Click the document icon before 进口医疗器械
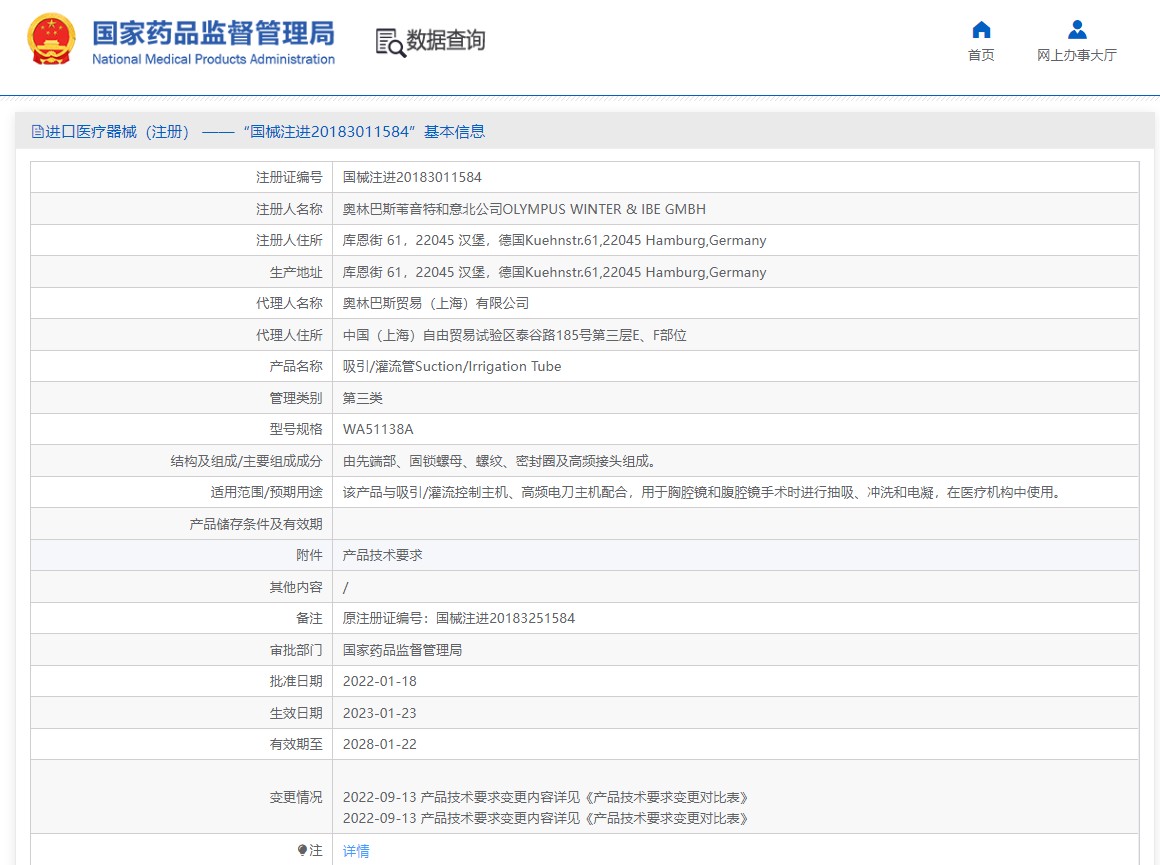The width and height of the screenshot is (1160, 865). 37,132
